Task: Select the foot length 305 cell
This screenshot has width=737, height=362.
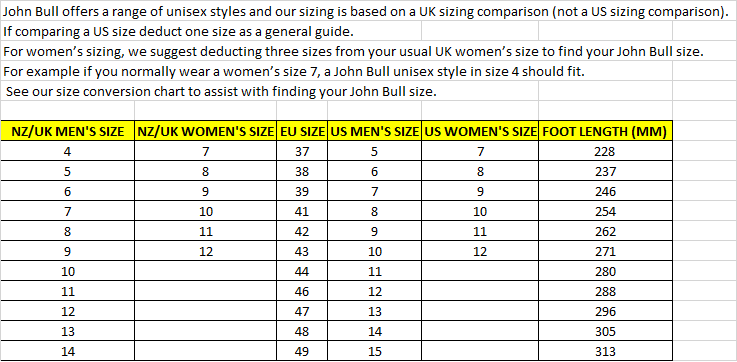Action: coord(605,331)
